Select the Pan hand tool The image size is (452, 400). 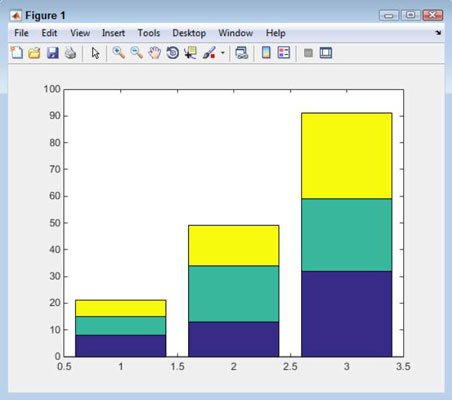[x=155, y=53]
